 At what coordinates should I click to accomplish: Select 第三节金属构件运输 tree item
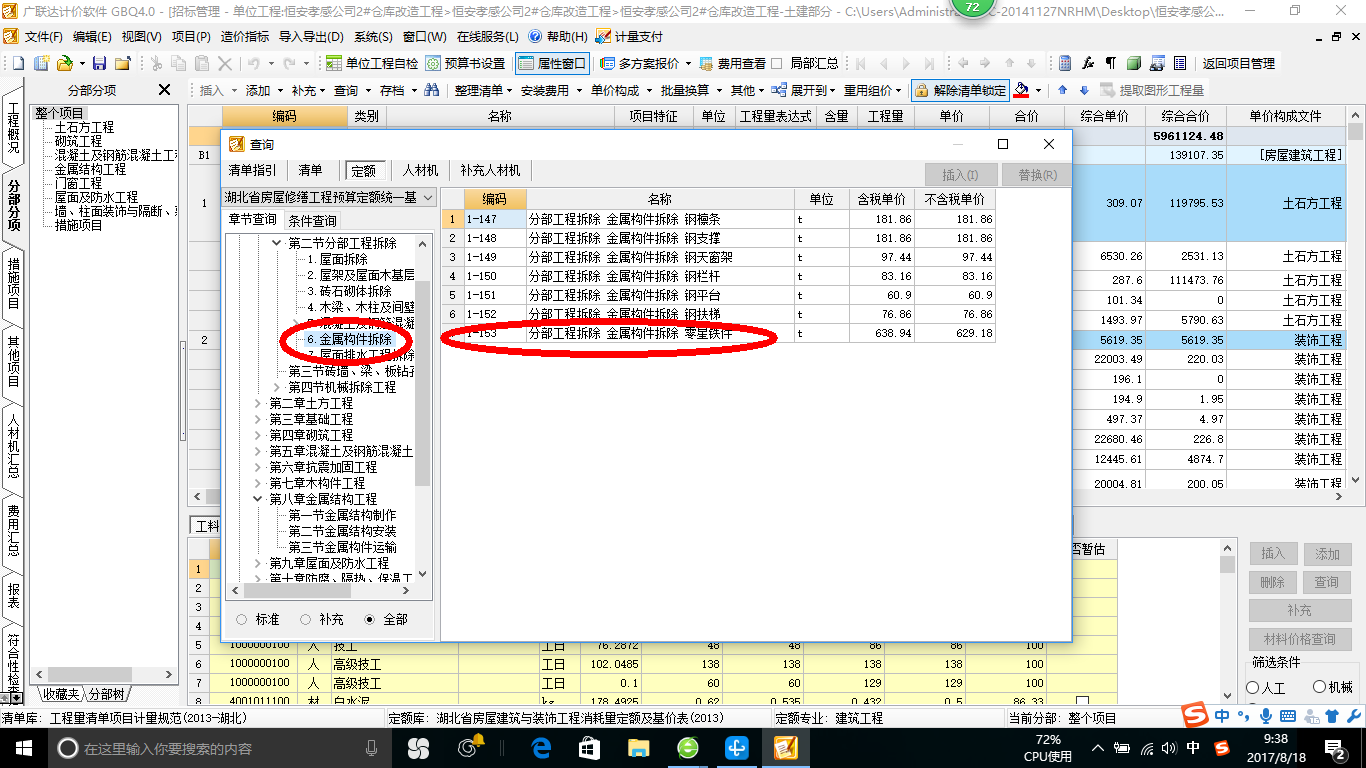(x=342, y=547)
